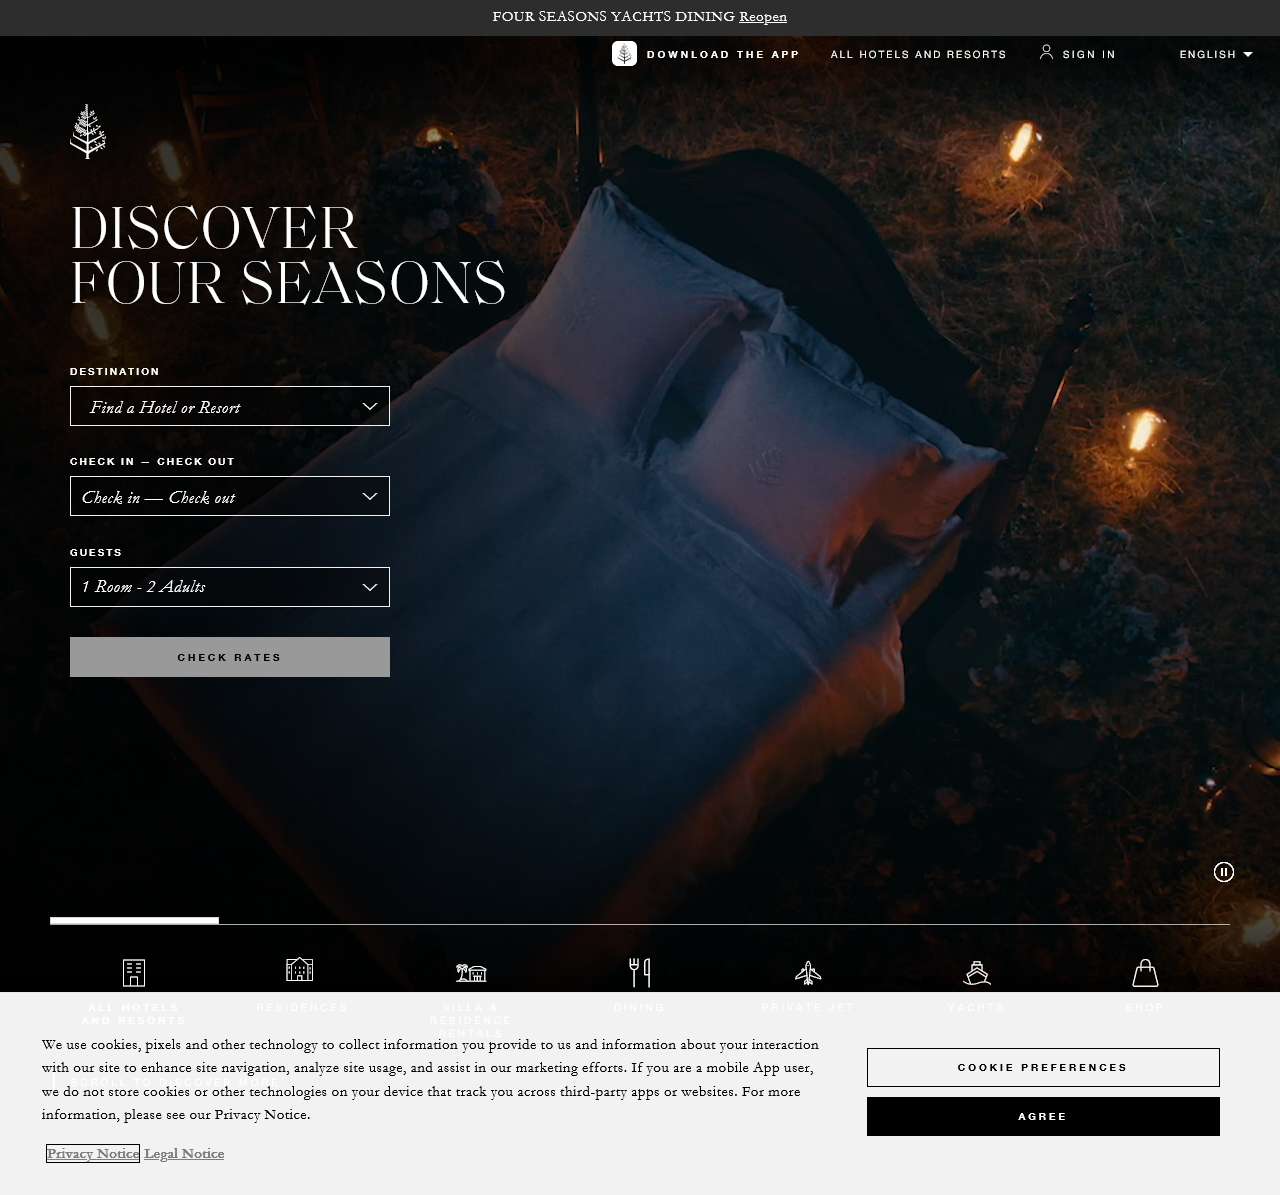Open the guests and rooms dropdown

(x=229, y=587)
